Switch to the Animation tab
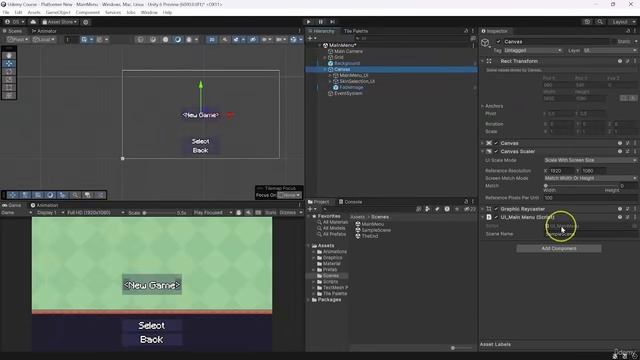This screenshot has width=640, height=360. (44, 205)
